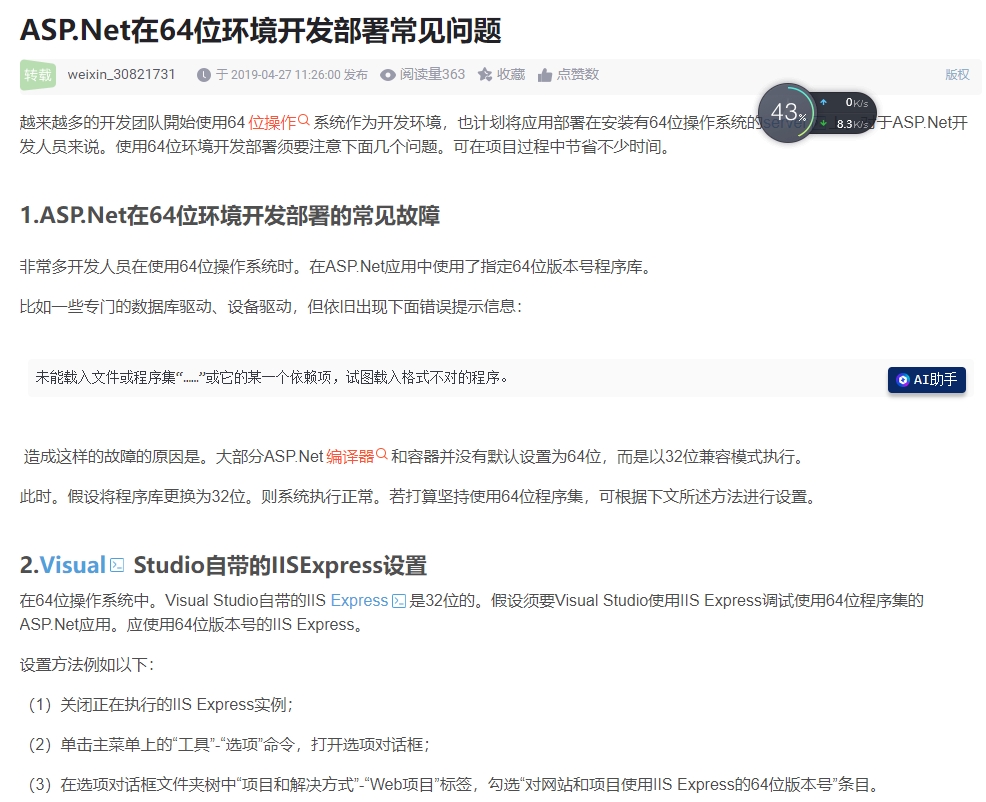The width and height of the screenshot is (986, 802).
Task: Click the star icon to 收藏 article
Action: coord(485,75)
